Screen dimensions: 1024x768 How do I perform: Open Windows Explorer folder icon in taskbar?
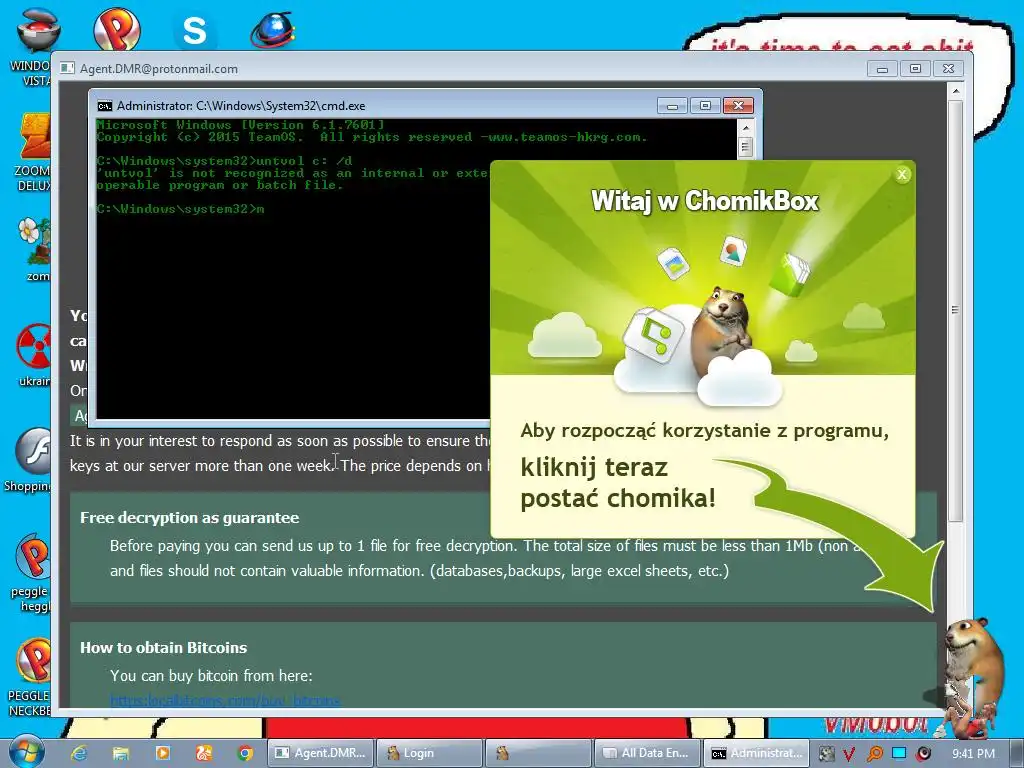pyautogui.click(x=121, y=753)
